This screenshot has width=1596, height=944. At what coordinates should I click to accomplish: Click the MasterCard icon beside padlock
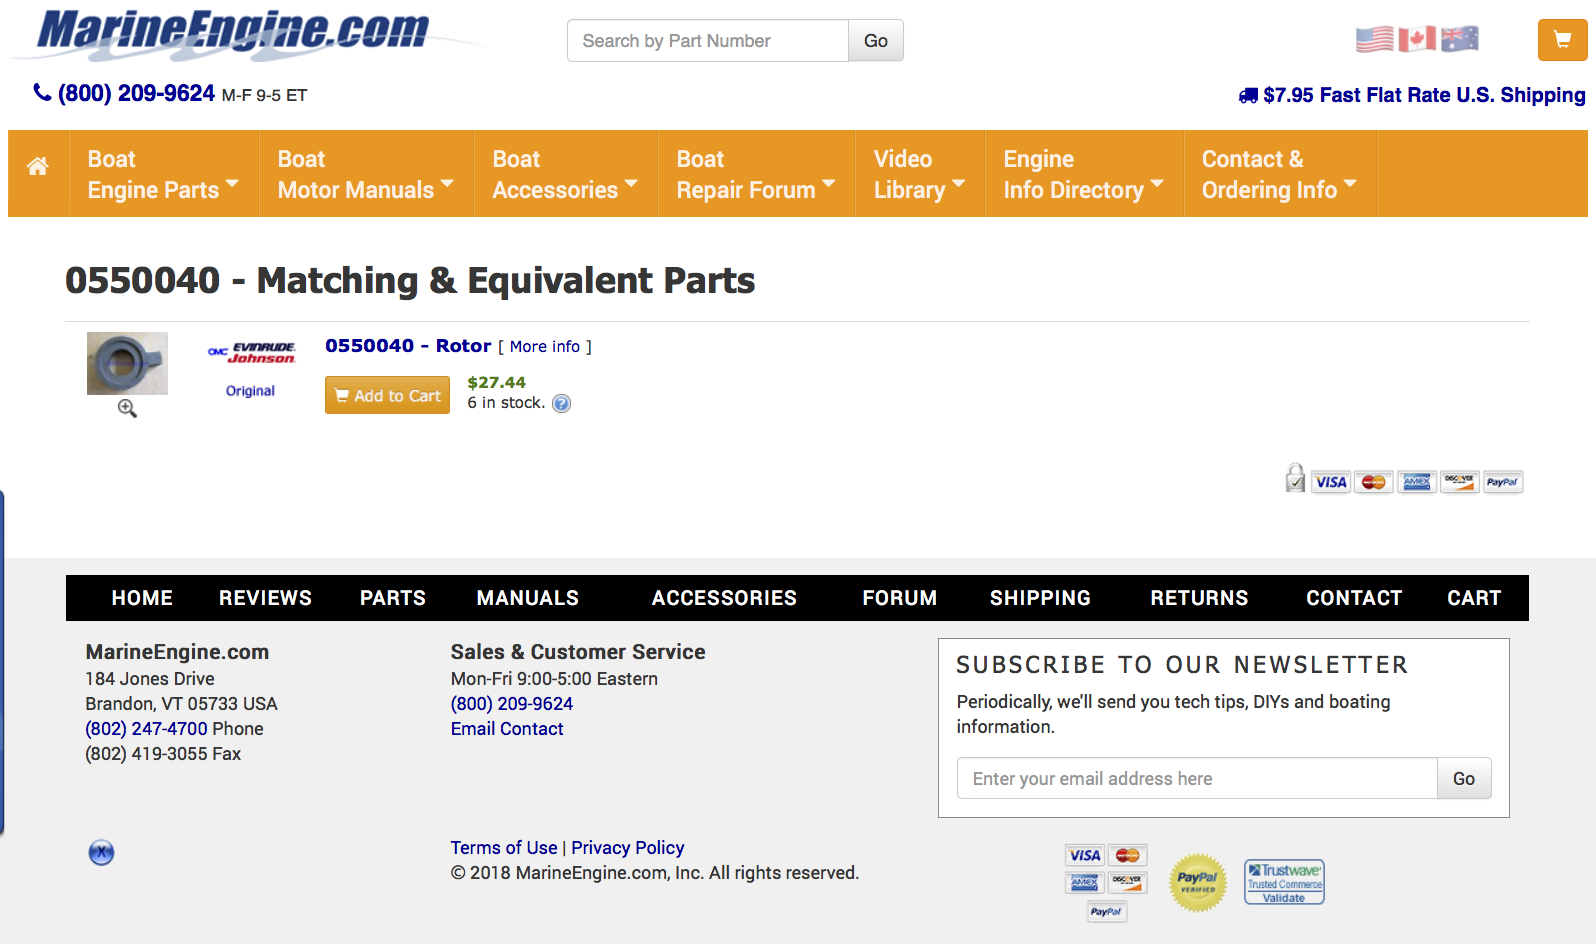(1374, 482)
